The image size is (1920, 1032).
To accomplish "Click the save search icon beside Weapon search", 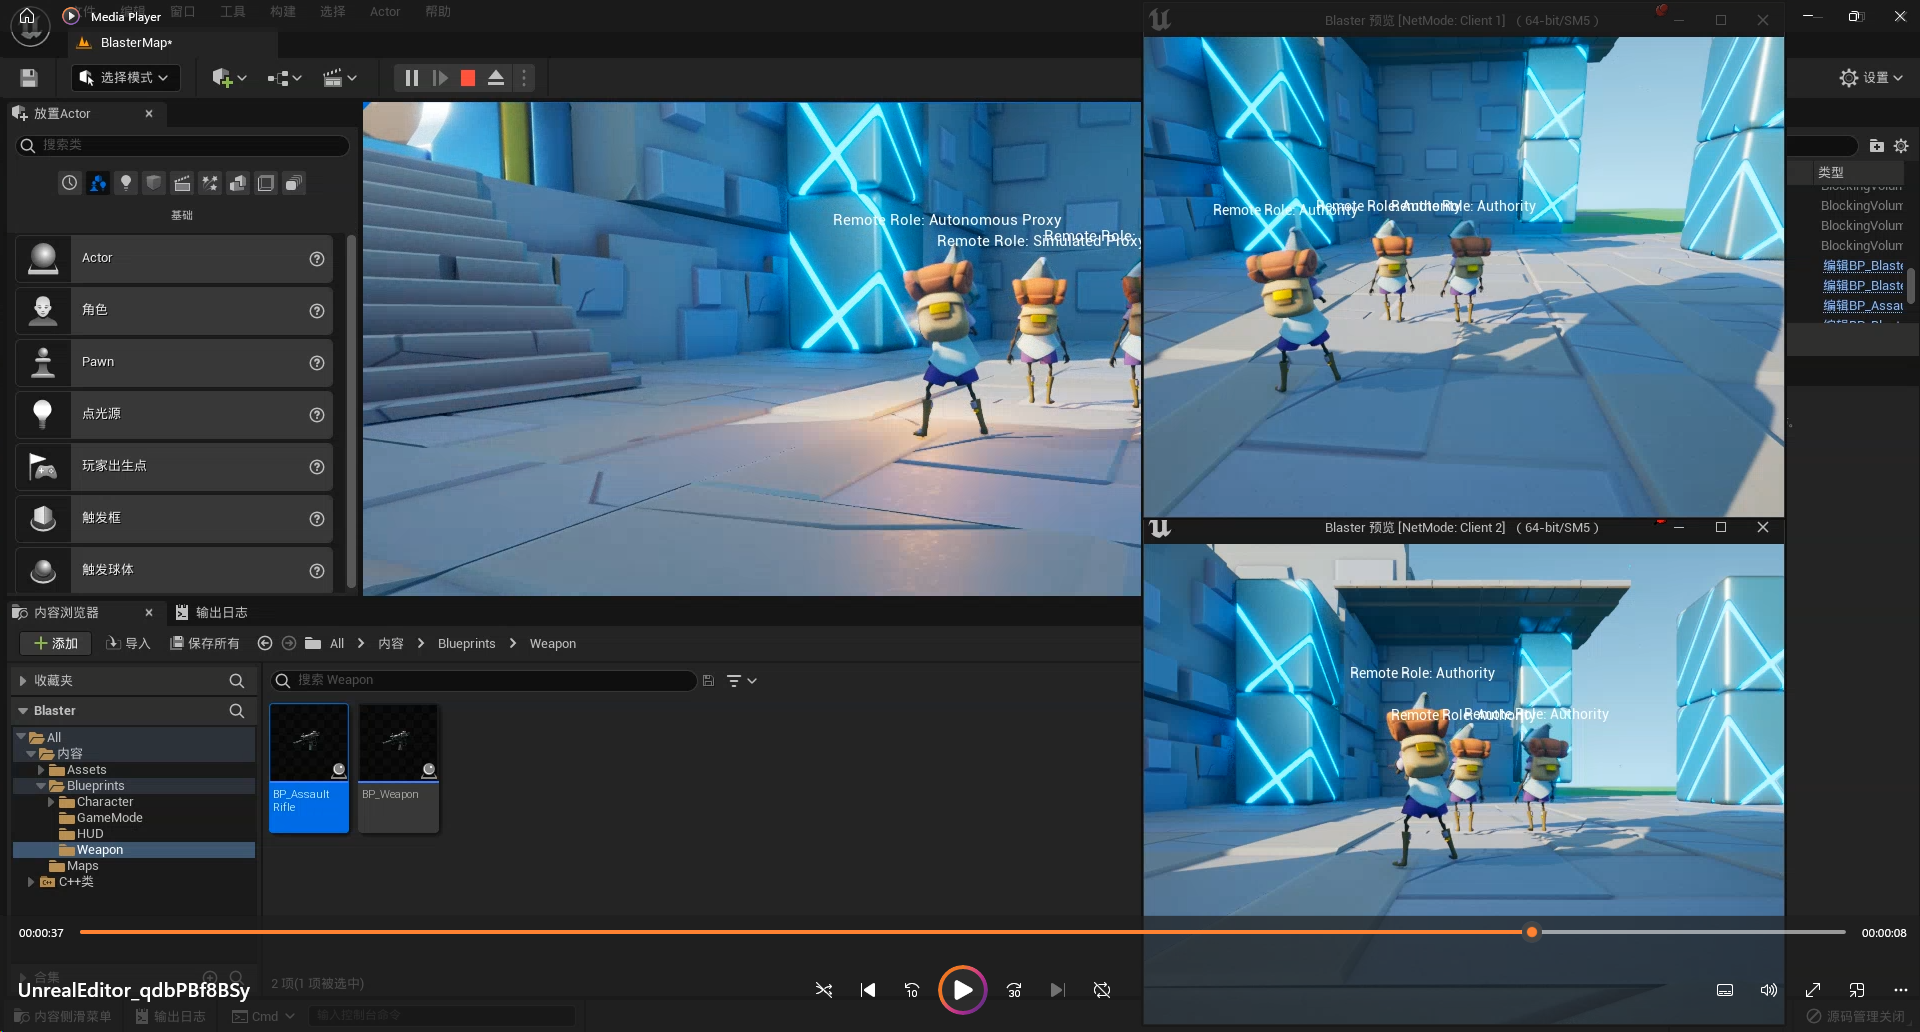I will (708, 681).
